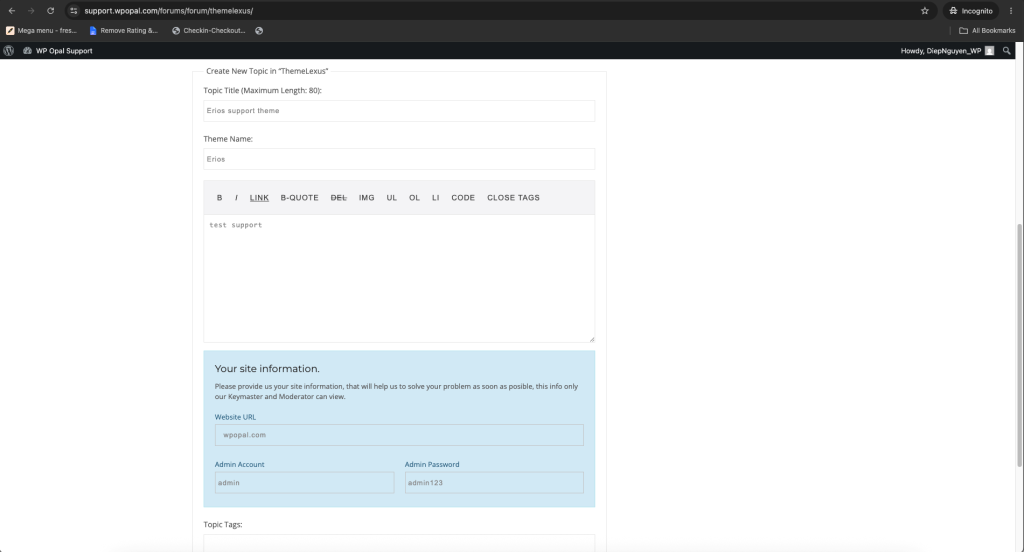Open the Mega menu bookmark

coord(41,31)
